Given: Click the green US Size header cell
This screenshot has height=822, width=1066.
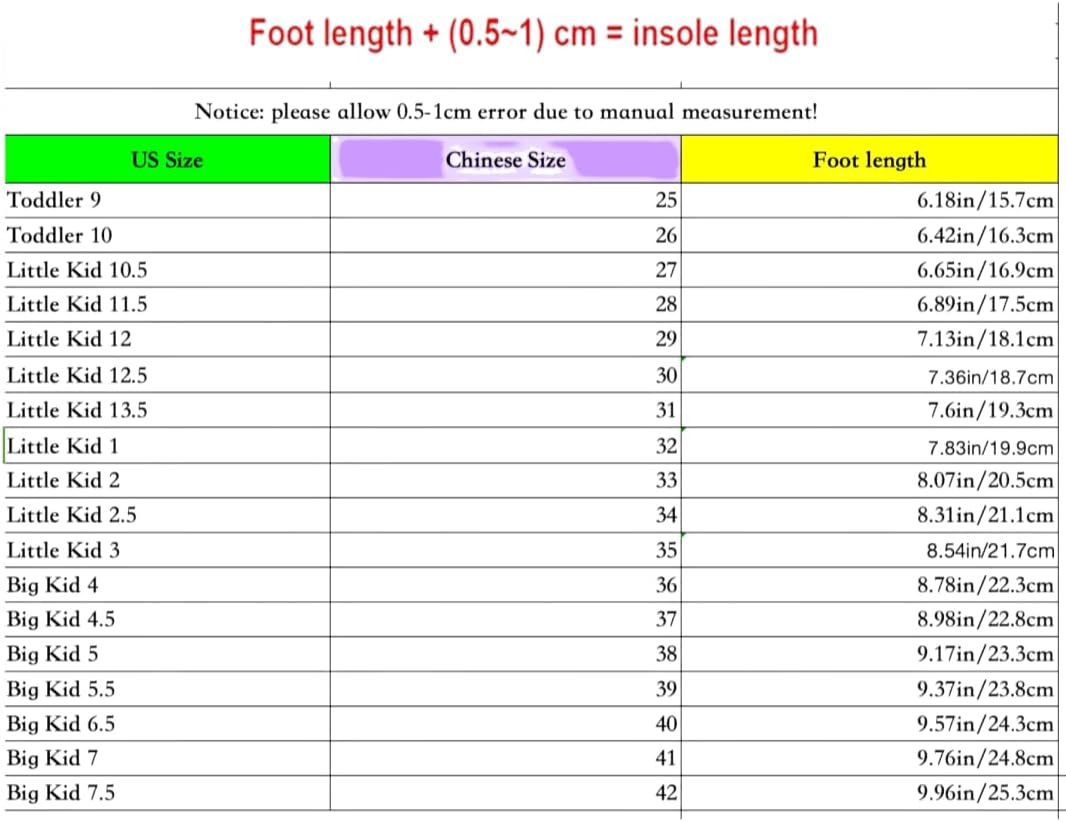Looking at the screenshot, I should click(x=167, y=160).
